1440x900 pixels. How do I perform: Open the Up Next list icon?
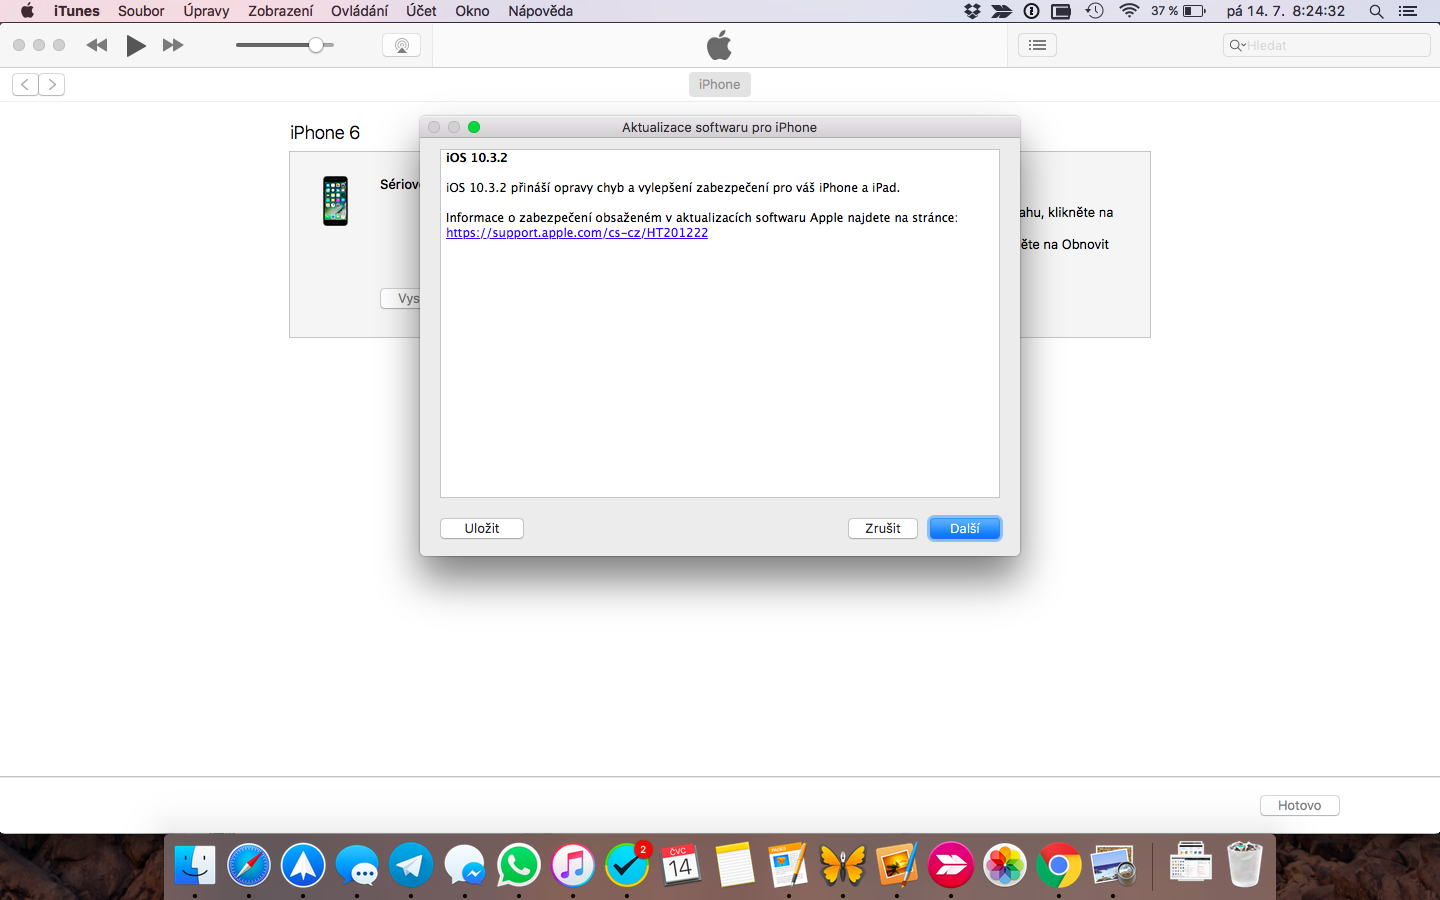click(x=1037, y=44)
